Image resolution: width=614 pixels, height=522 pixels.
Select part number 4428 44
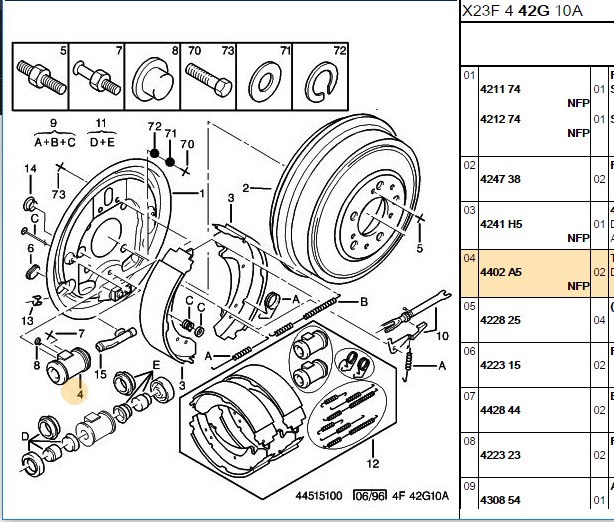coord(500,410)
